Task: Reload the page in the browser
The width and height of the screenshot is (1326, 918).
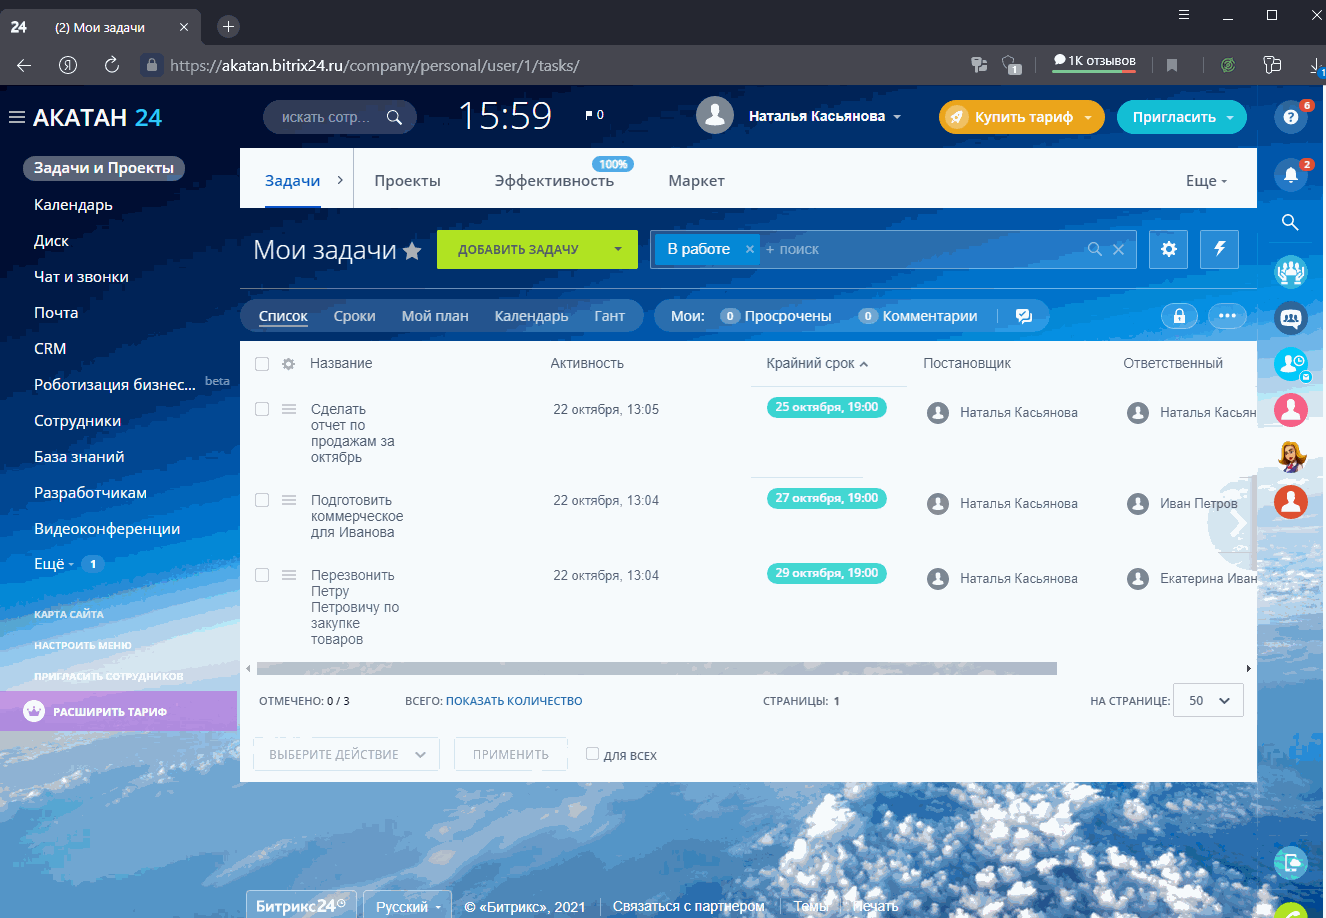Action: pos(112,65)
